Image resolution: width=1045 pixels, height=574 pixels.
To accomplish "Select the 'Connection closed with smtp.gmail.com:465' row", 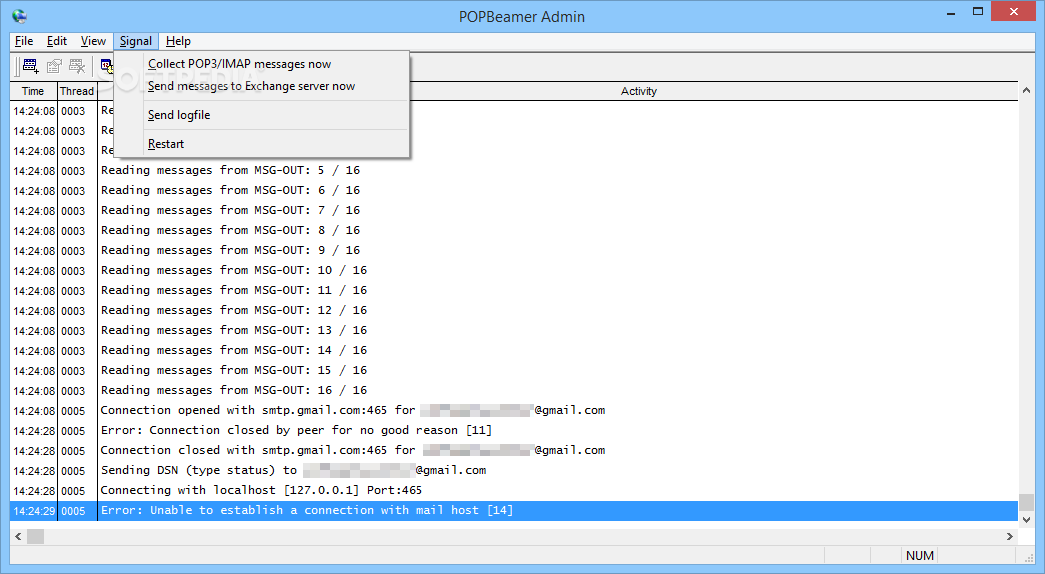I will tap(514, 451).
